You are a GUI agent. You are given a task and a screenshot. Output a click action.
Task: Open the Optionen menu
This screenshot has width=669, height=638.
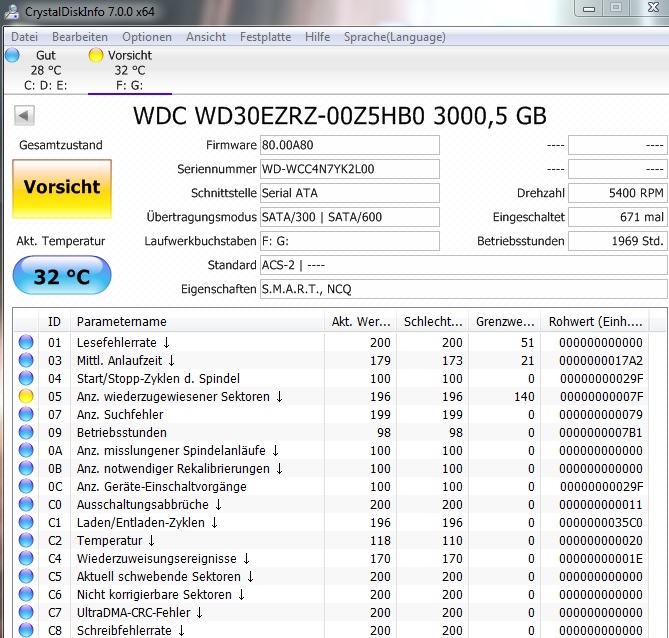tap(147, 37)
